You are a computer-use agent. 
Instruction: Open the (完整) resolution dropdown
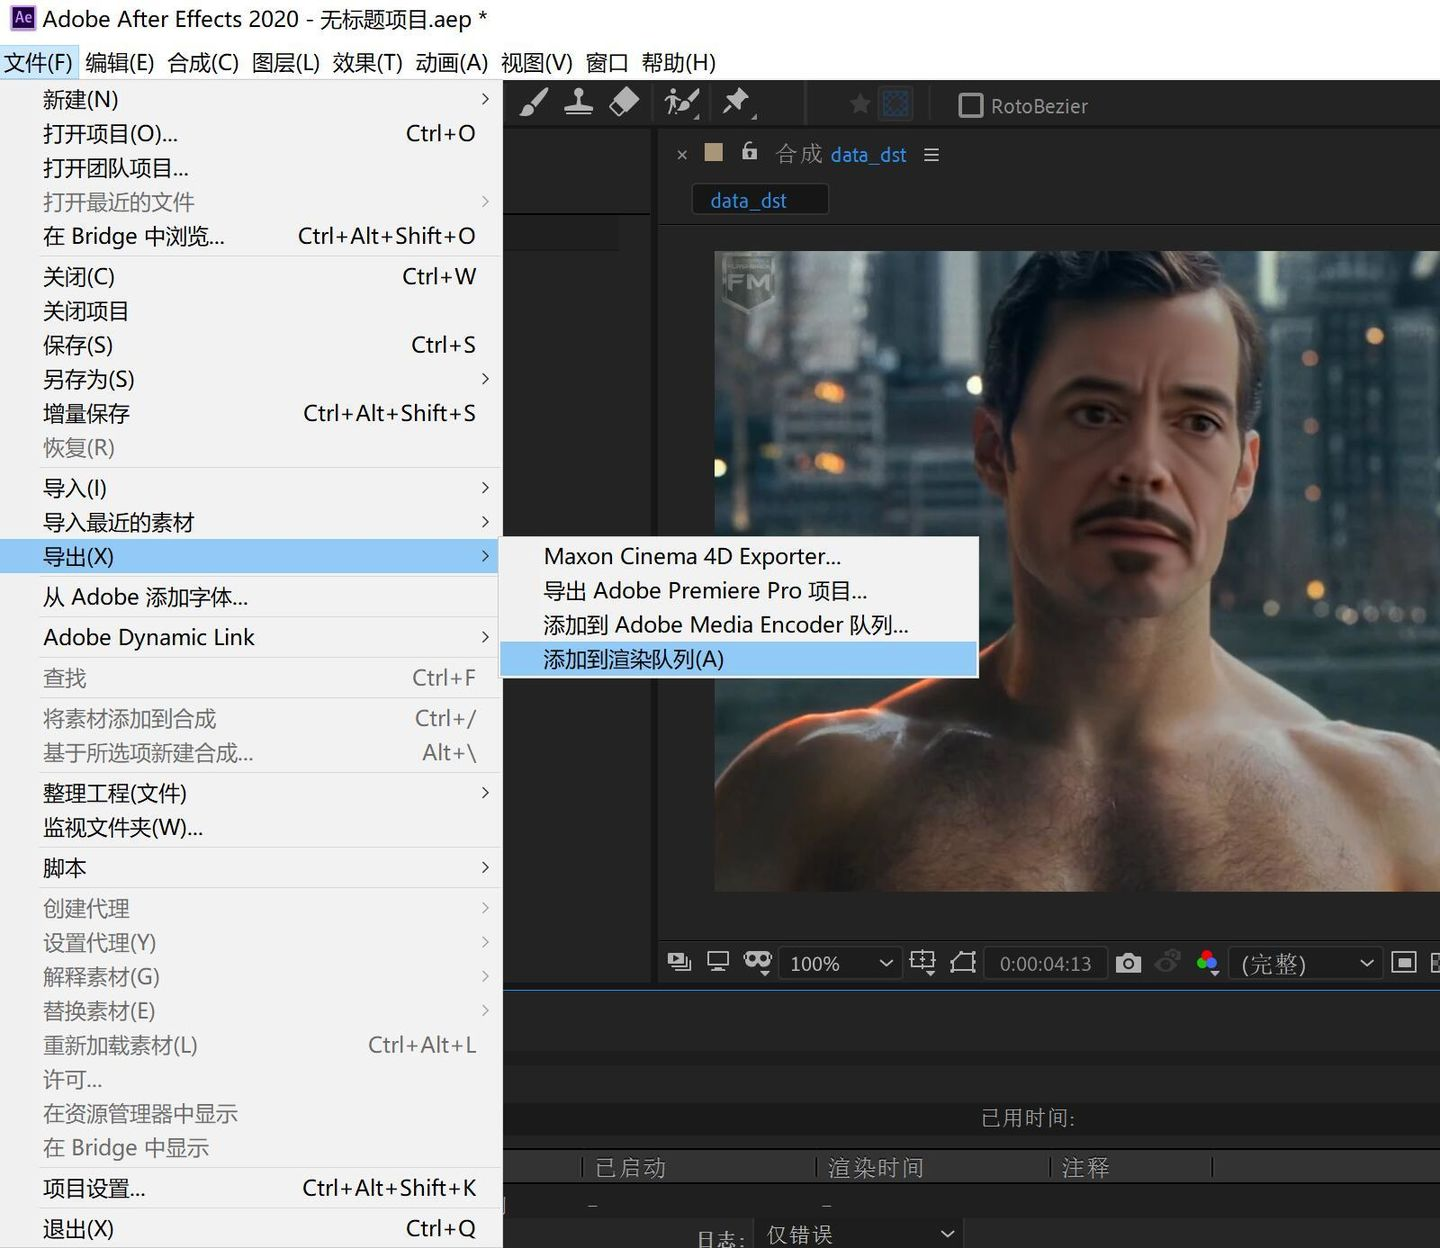click(1305, 964)
